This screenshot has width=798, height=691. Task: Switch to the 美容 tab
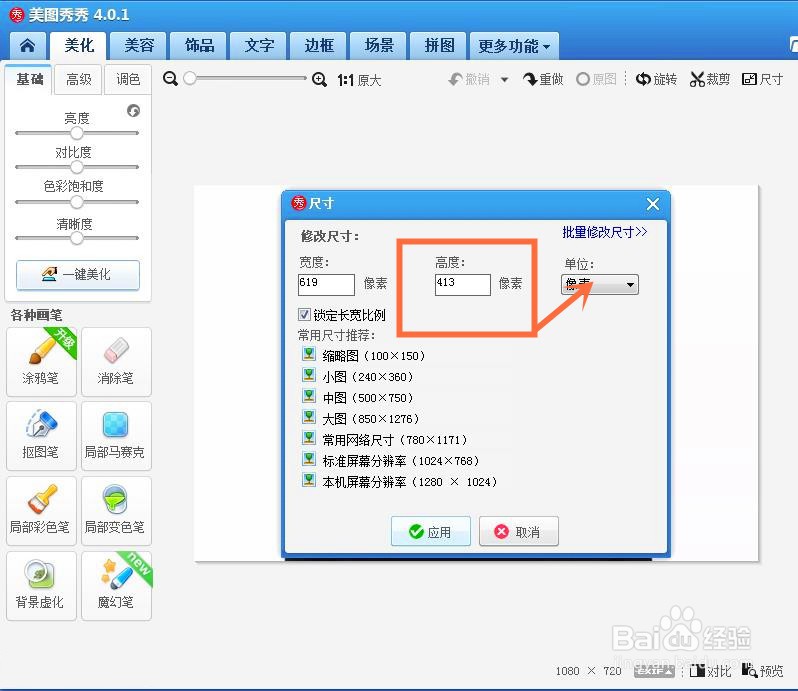coord(139,46)
